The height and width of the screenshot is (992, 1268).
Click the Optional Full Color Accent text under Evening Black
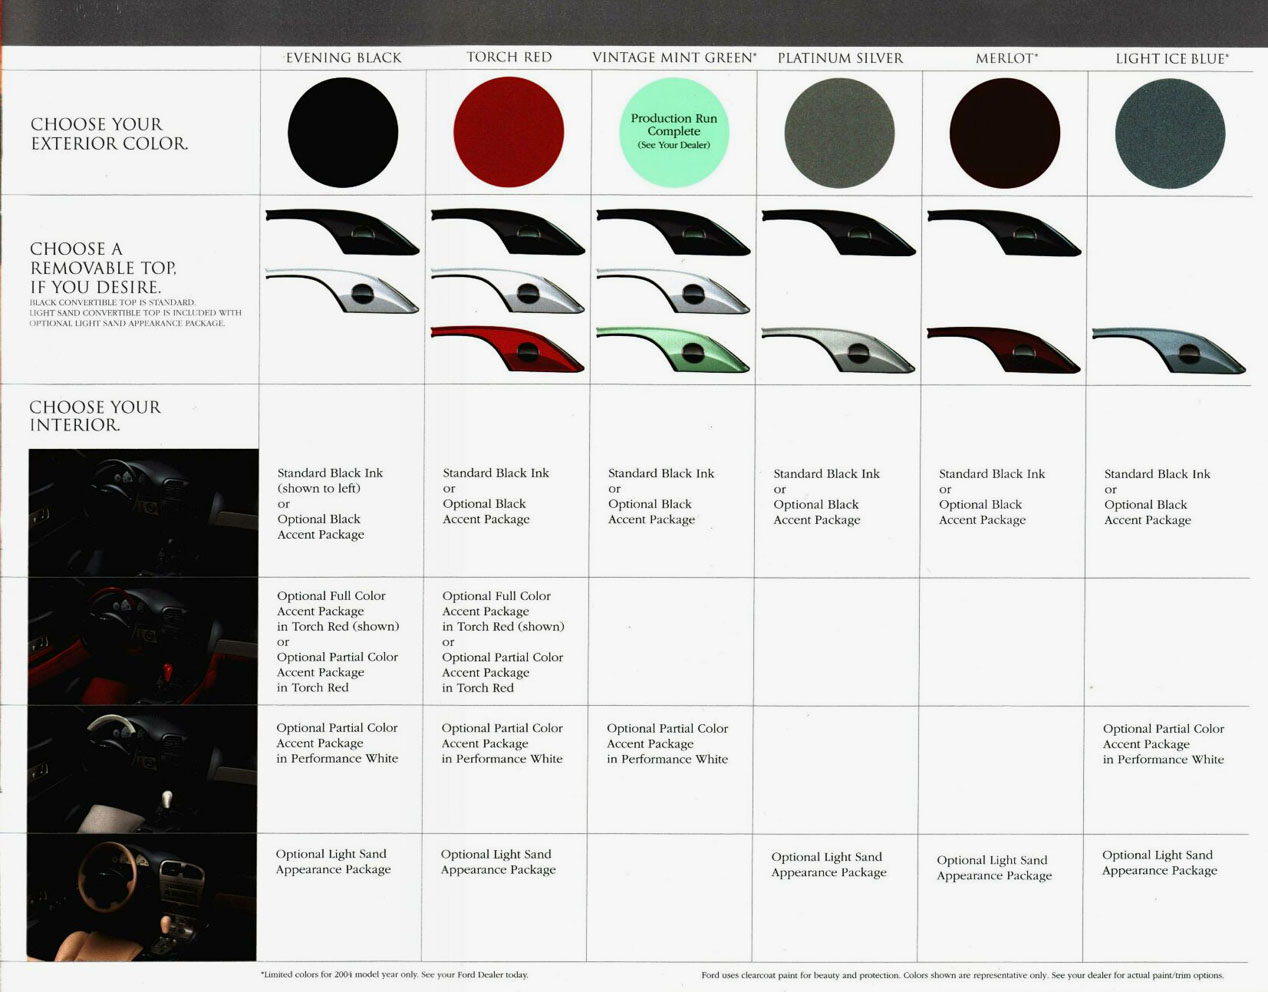pyautogui.click(x=338, y=611)
